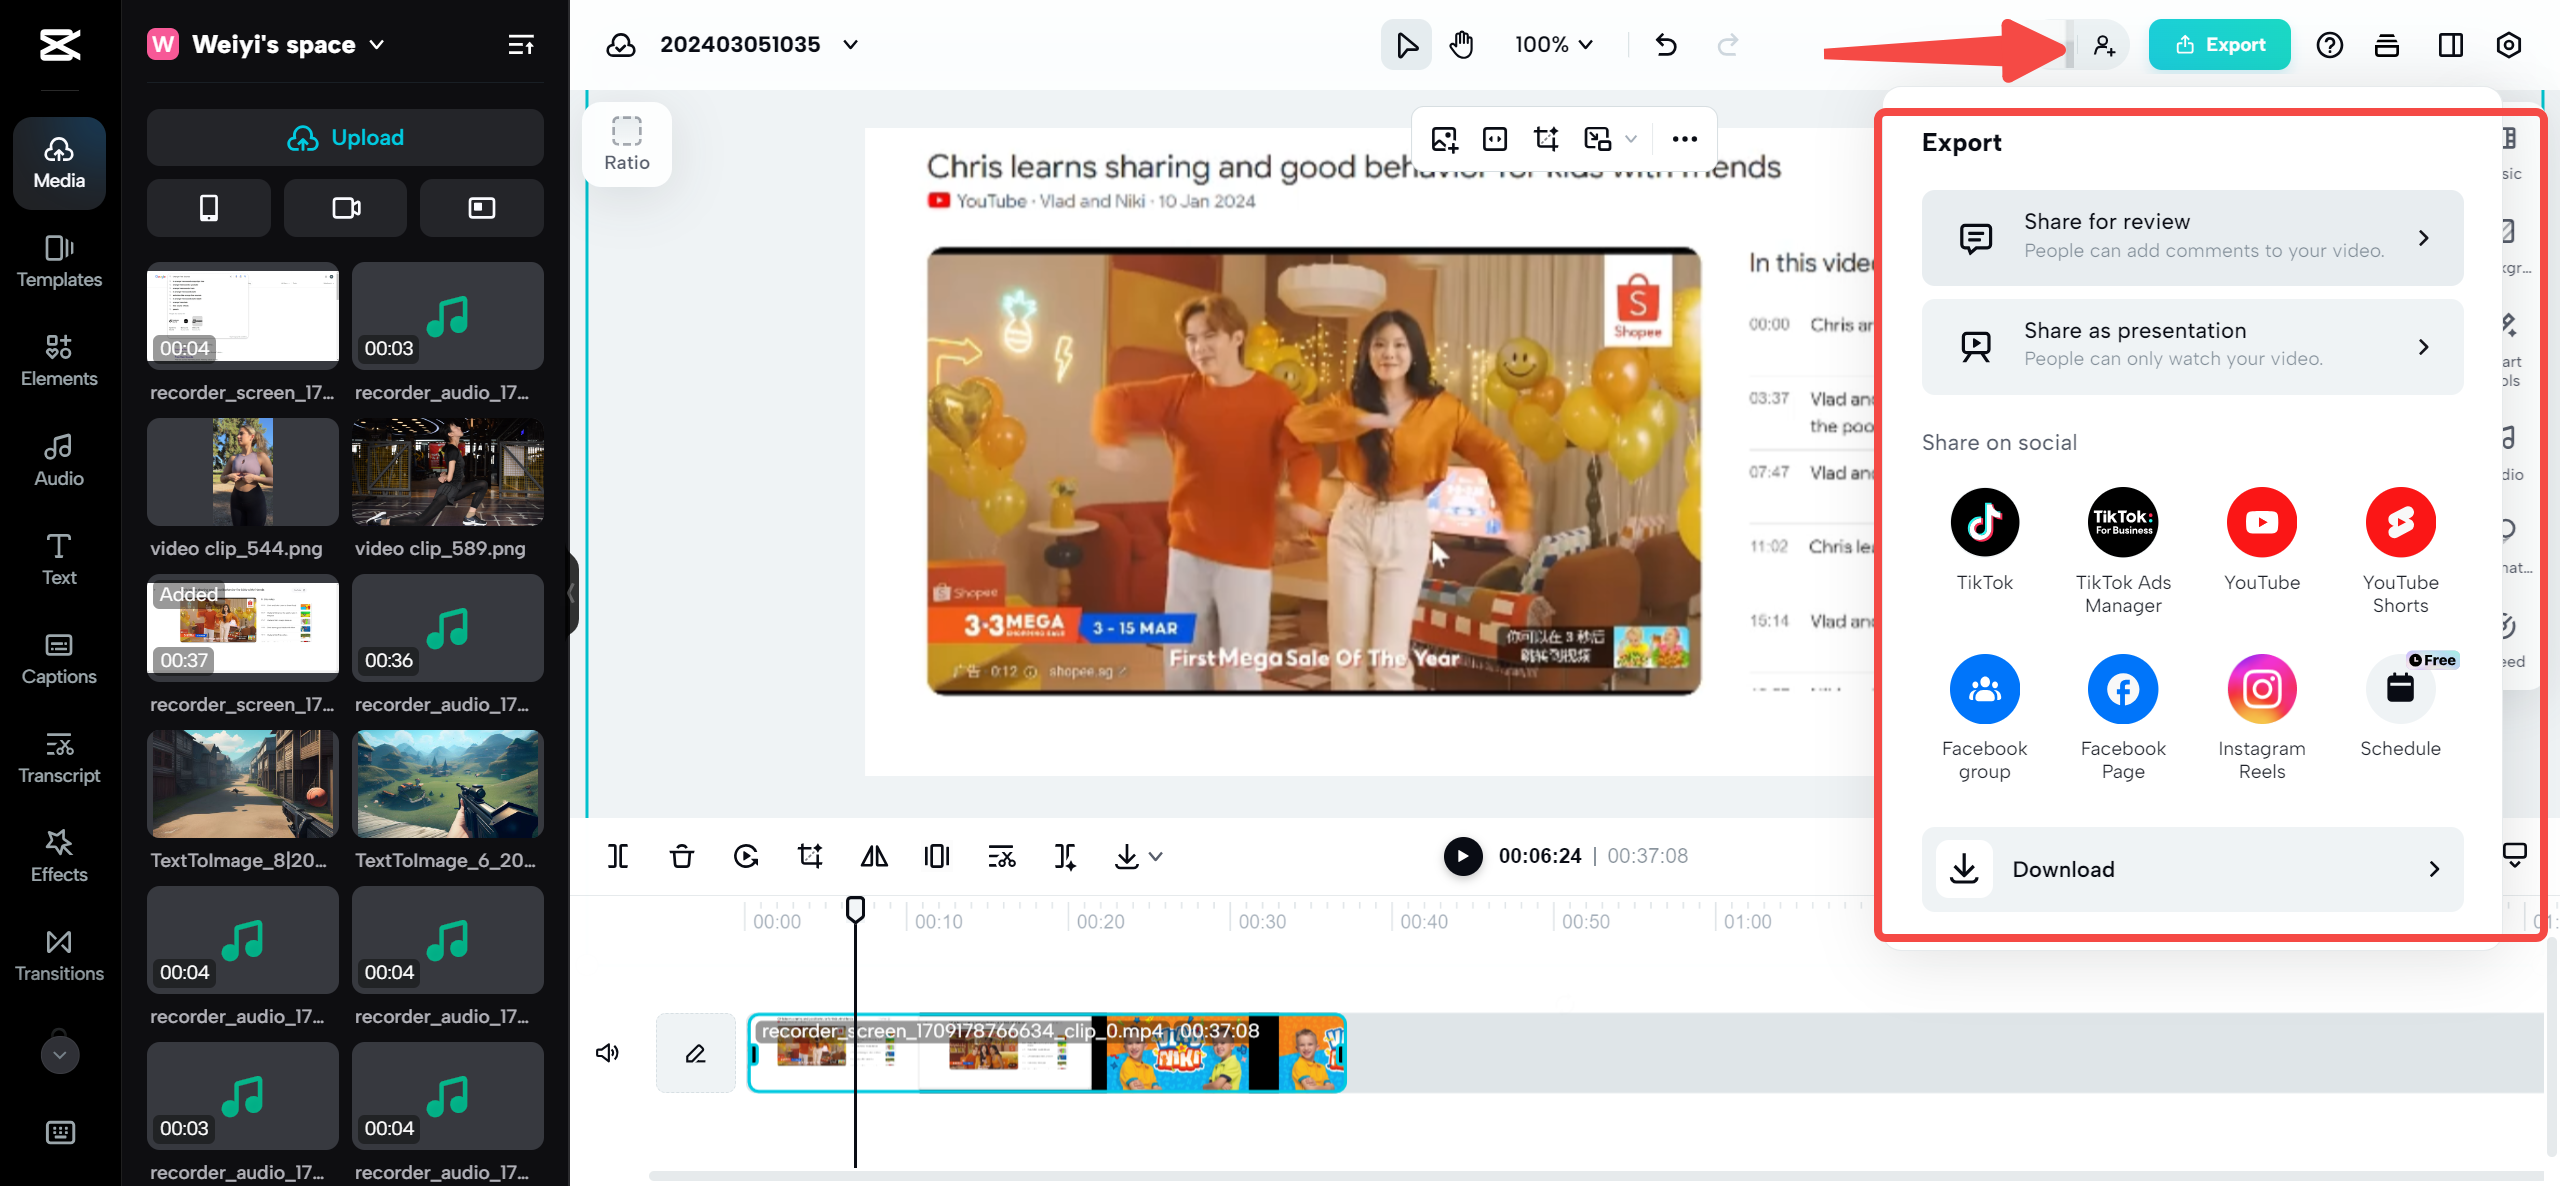Crop the selected clip

(809, 856)
